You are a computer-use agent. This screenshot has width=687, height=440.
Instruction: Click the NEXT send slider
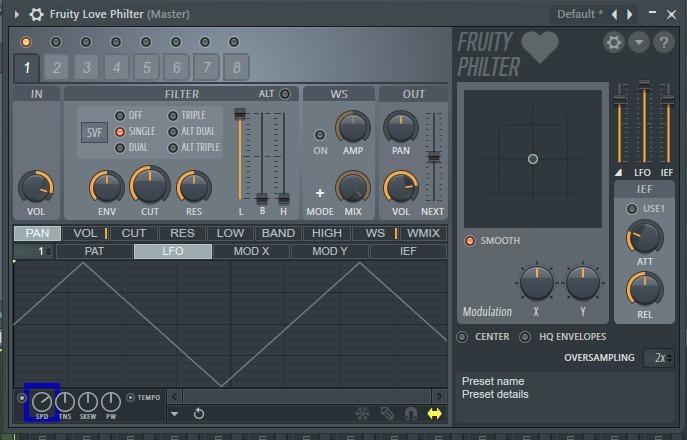click(x=434, y=157)
